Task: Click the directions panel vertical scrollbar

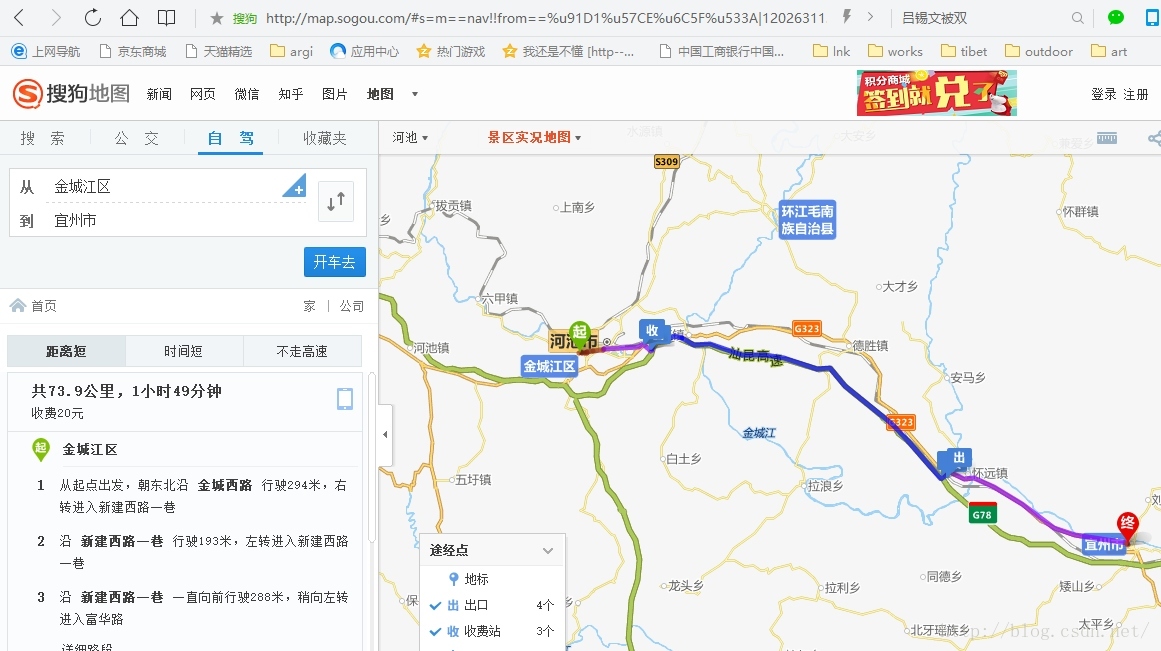Action: pos(372,459)
